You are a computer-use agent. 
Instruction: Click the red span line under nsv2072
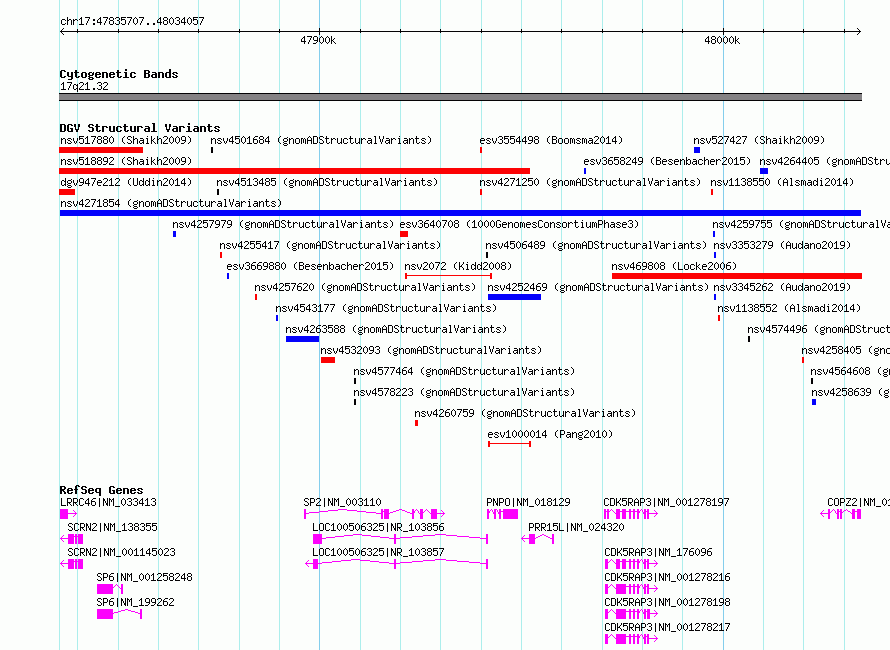coord(448,276)
